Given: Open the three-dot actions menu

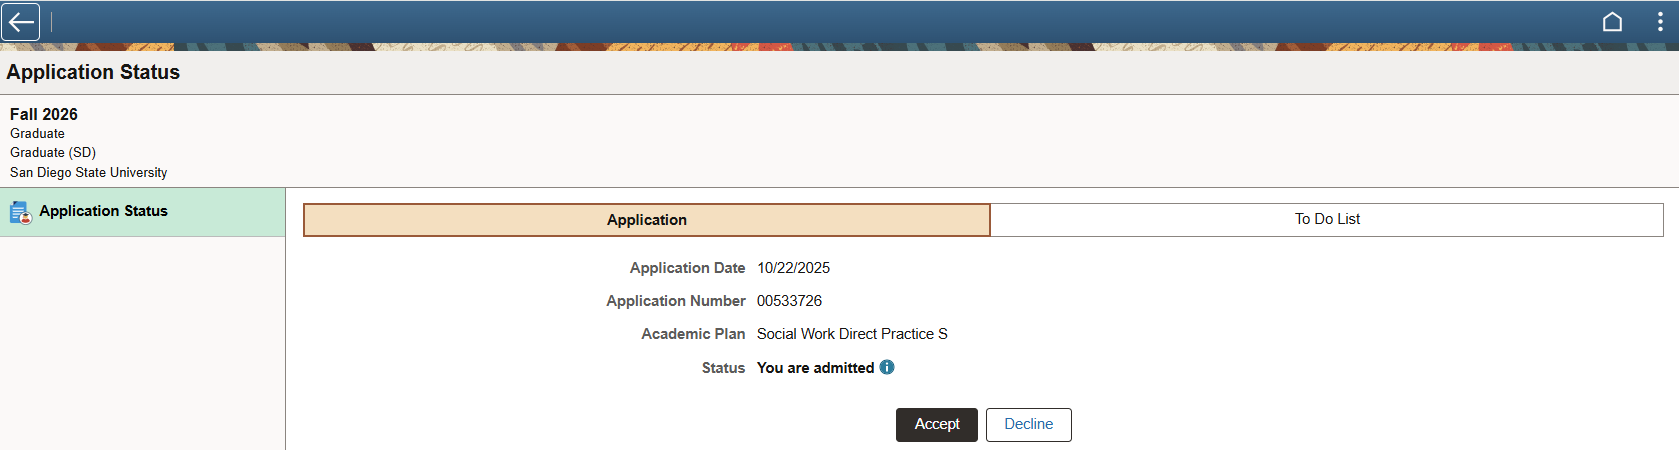Looking at the screenshot, I should click(x=1660, y=22).
